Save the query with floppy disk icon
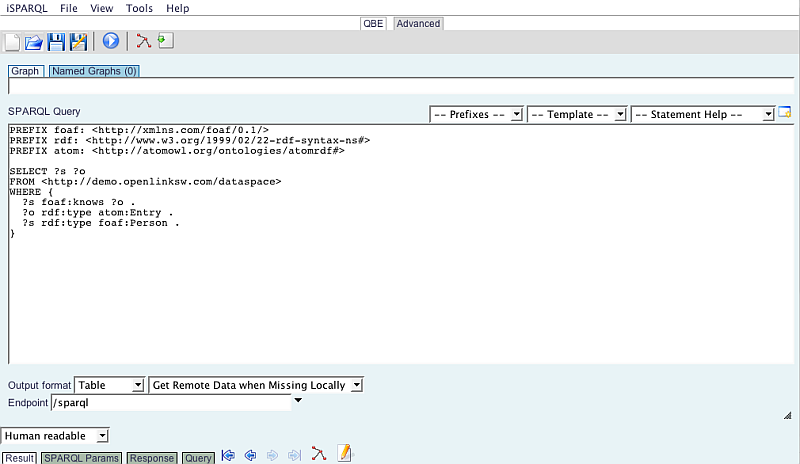The image size is (800, 464). pyautogui.click(x=56, y=42)
